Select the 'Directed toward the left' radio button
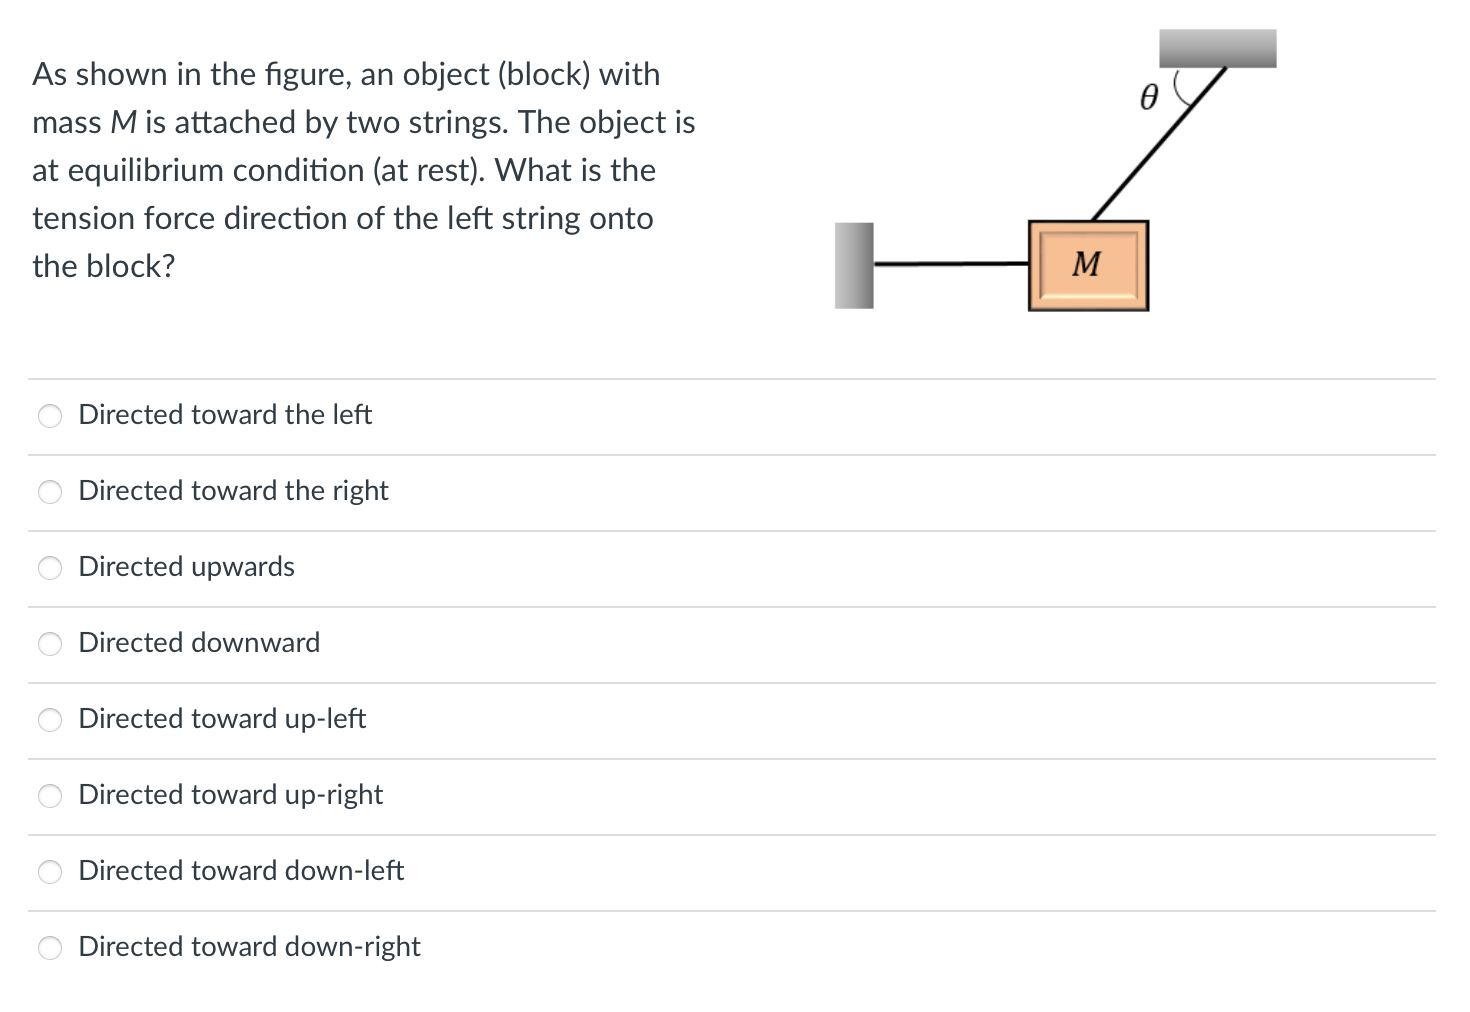This screenshot has width=1470, height=1012. coord(49,415)
